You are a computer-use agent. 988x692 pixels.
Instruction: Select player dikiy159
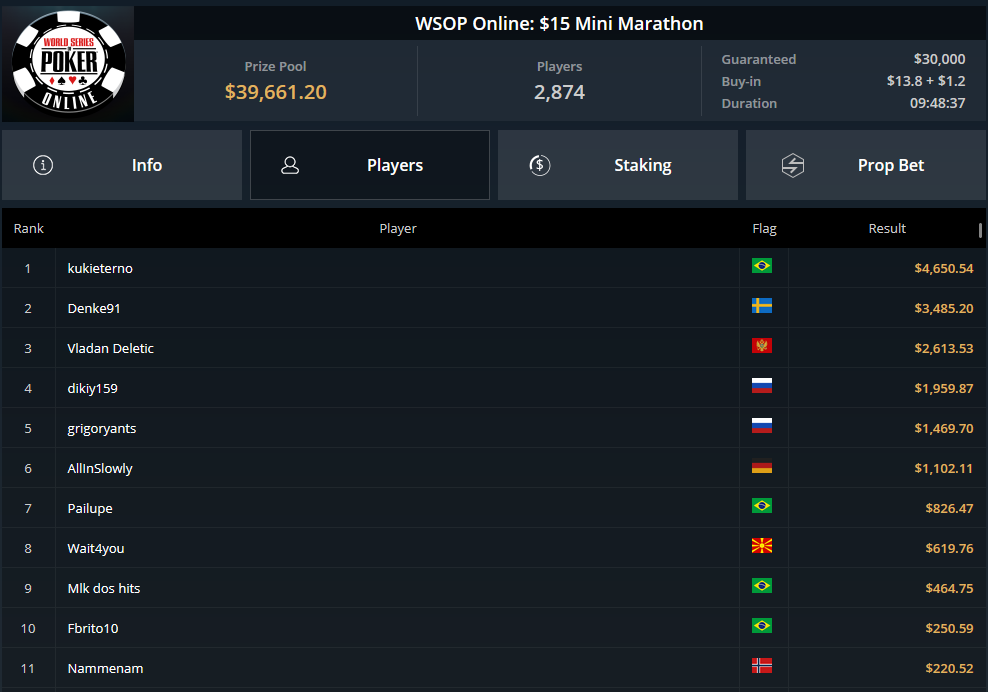click(x=92, y=388)
